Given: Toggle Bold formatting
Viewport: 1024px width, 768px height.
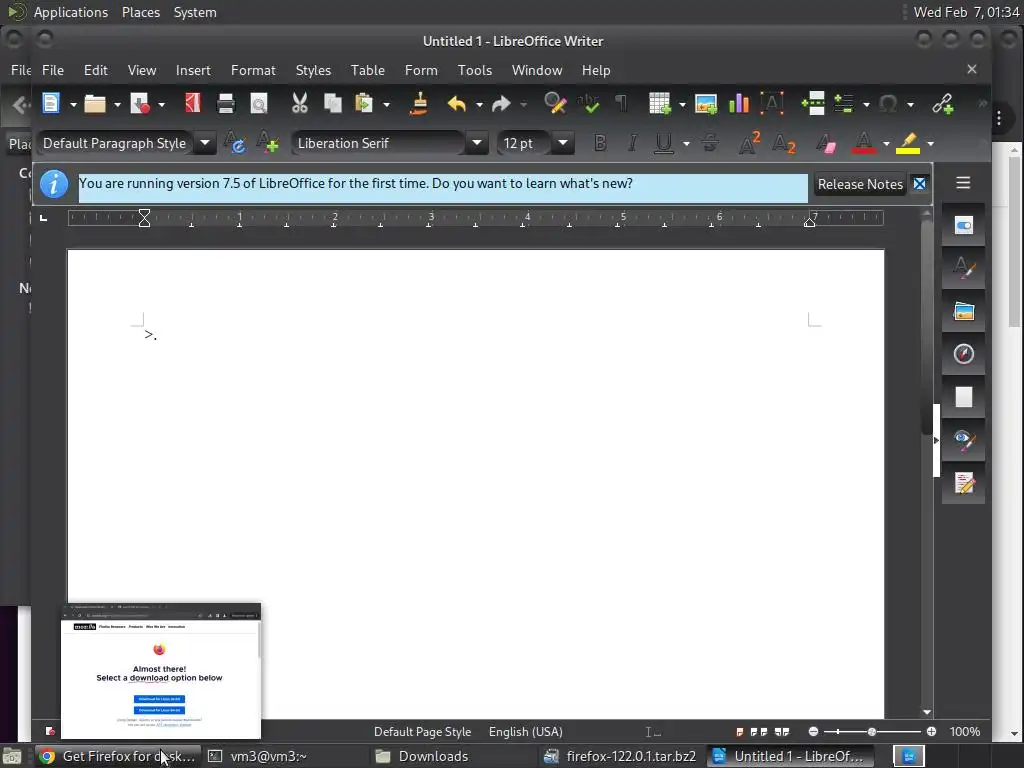Looking at the screenshot, I should 600,143.
